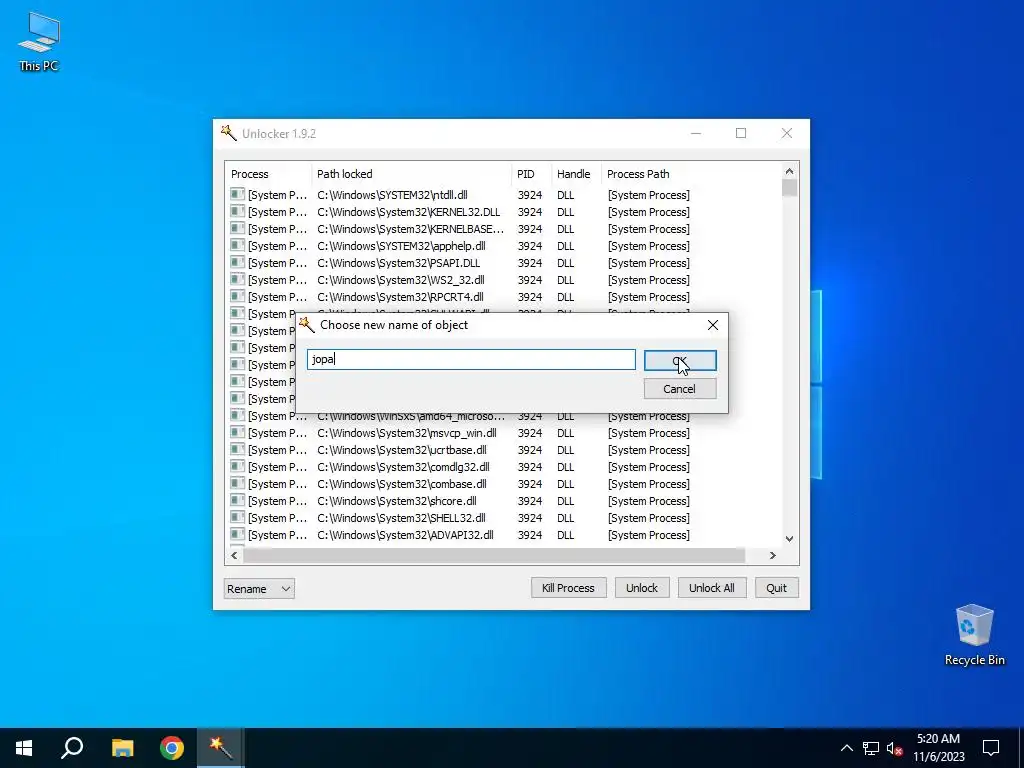Click the network status tray icon
This screenshot has height=768, width=1024.
pos(871,748)
